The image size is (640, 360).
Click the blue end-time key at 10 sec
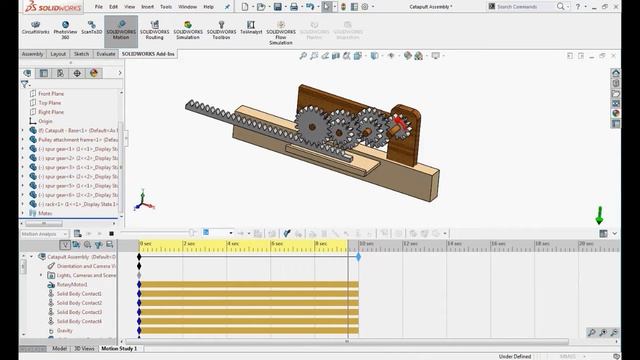358,257
